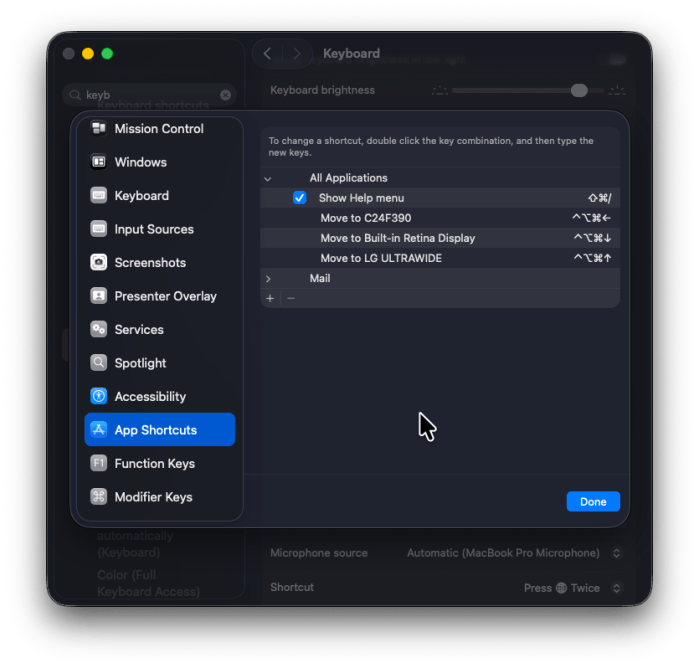
Task: Select Modifier Keys in the sidebar
Action: [x=153, y=497]
